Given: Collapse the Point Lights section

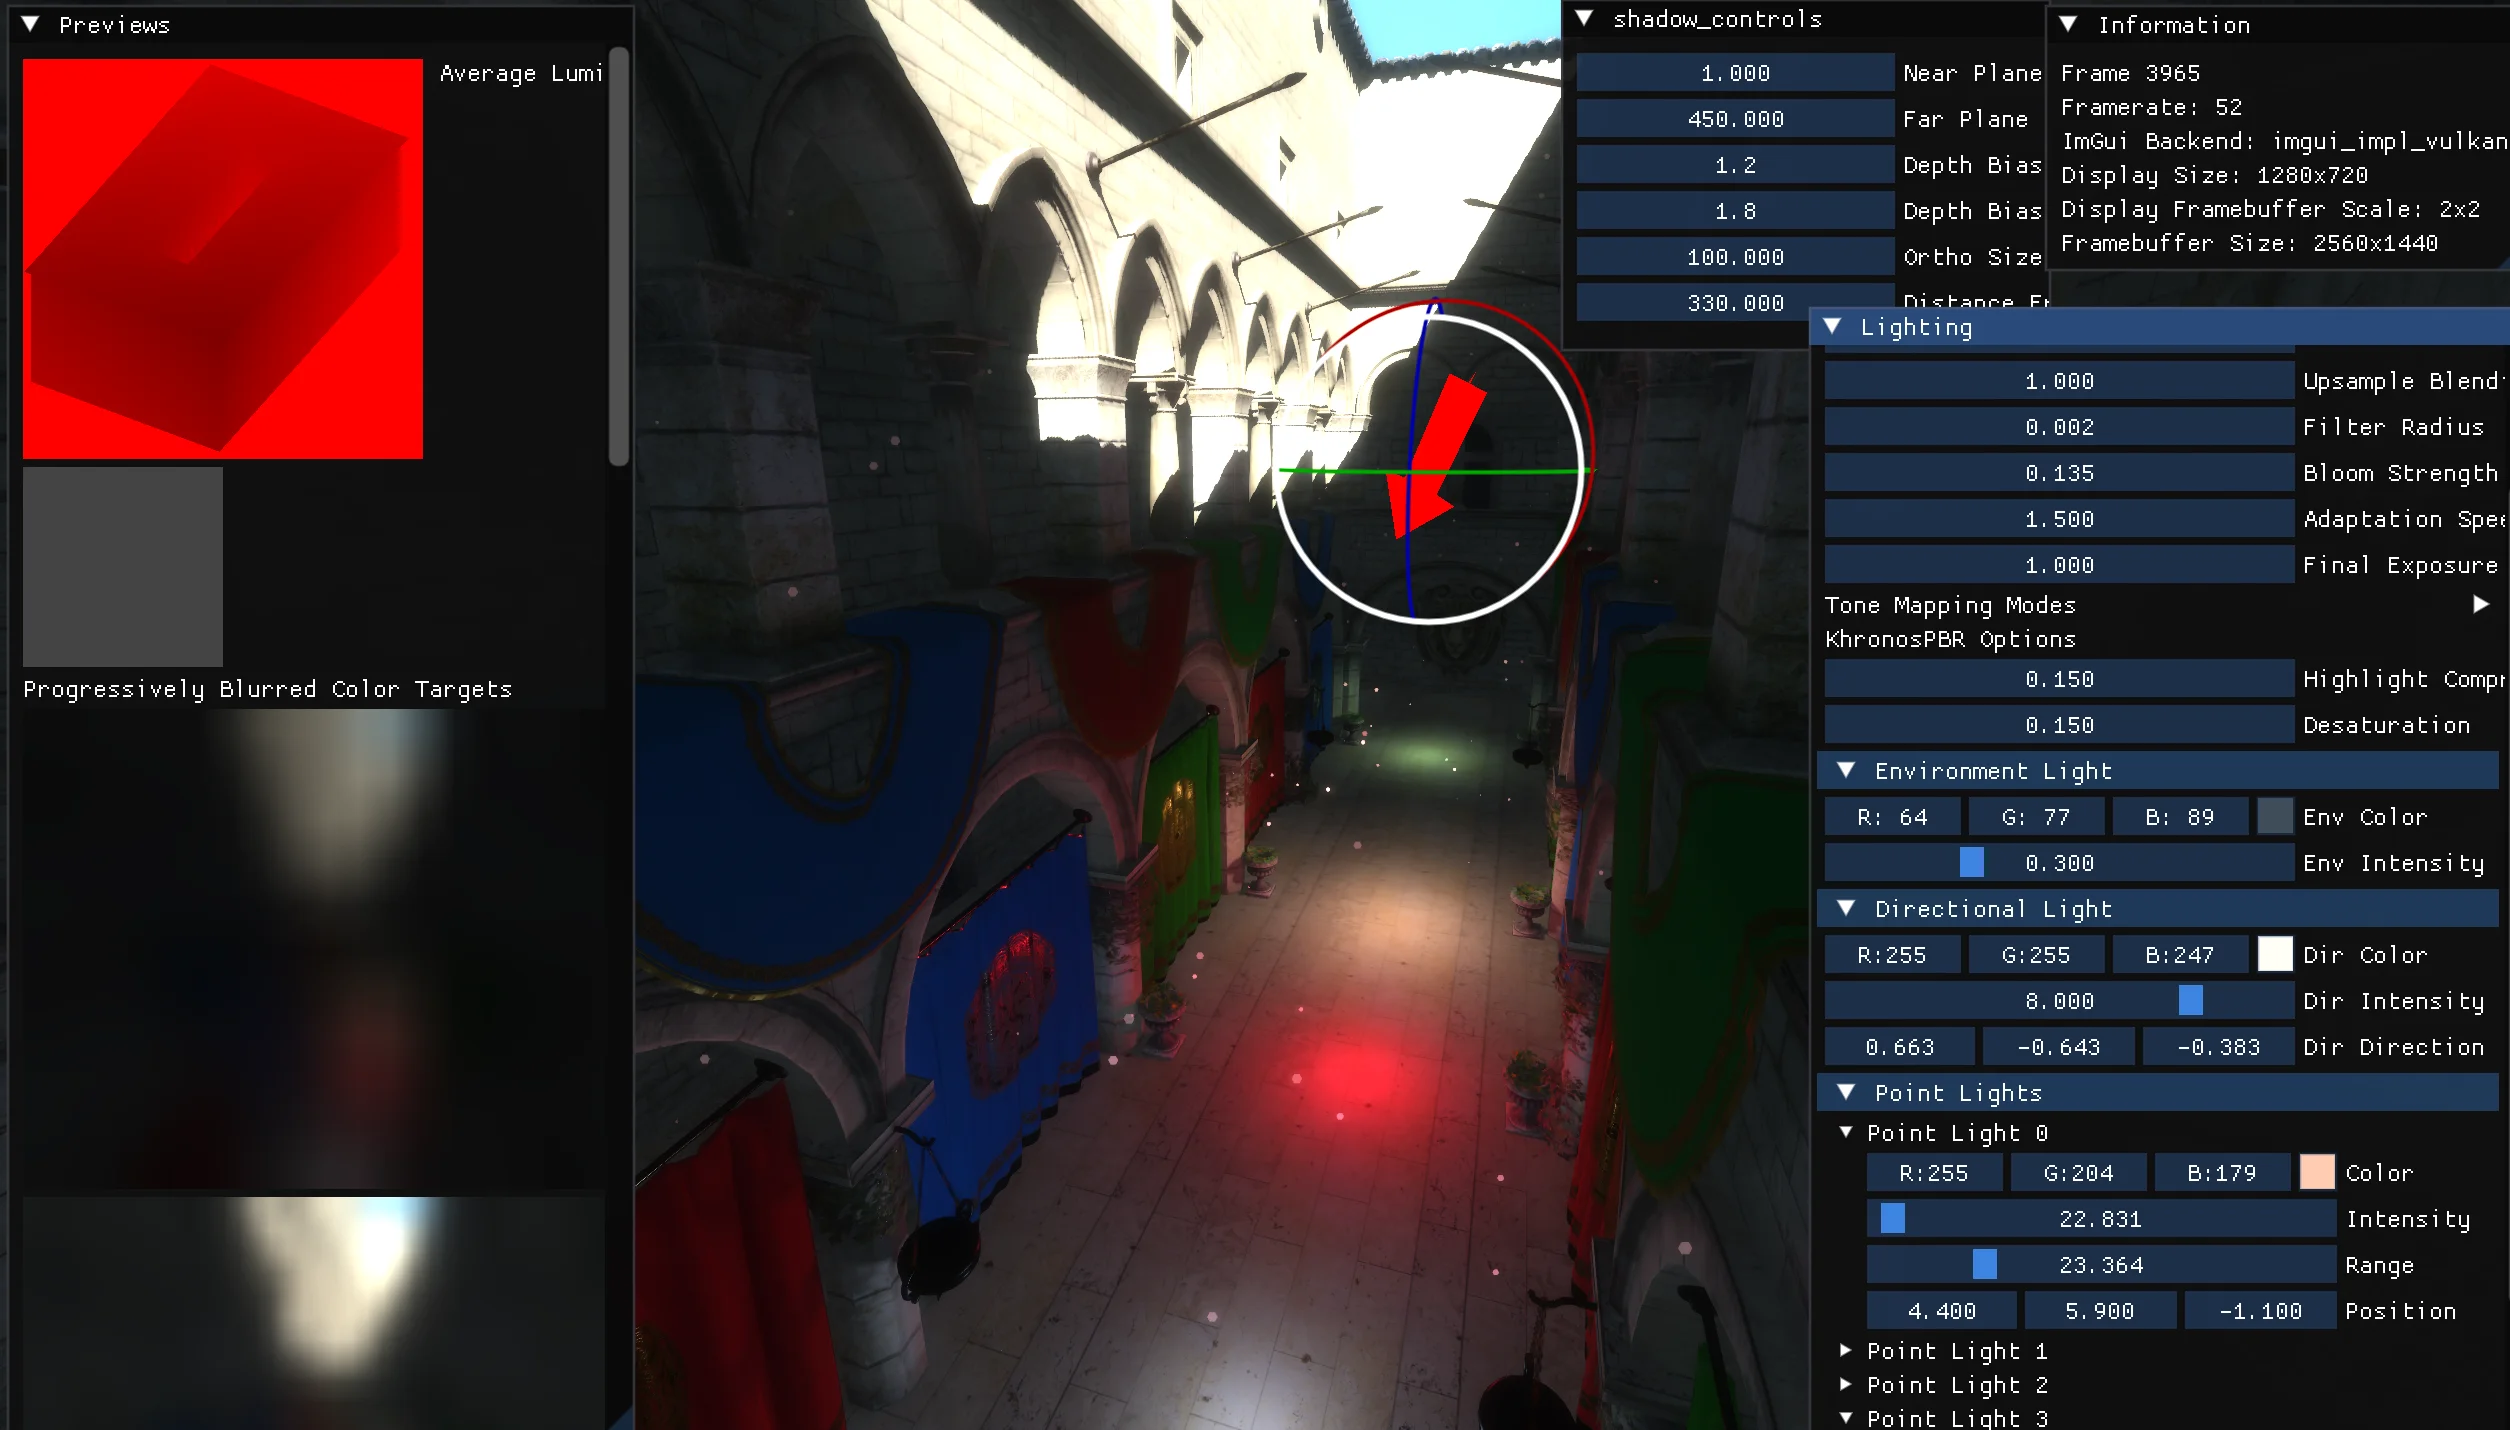Looking at the screenshot, I should (x=1846, y=1092).
